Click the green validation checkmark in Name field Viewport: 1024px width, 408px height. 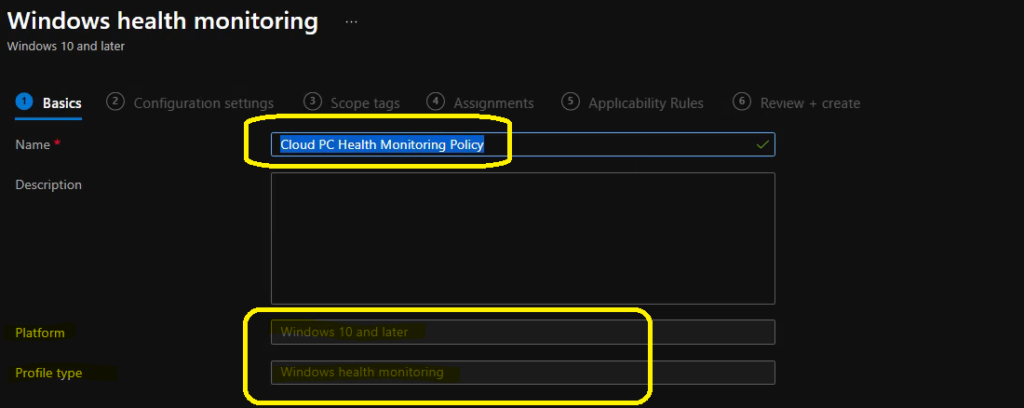(x=762, y=145)
